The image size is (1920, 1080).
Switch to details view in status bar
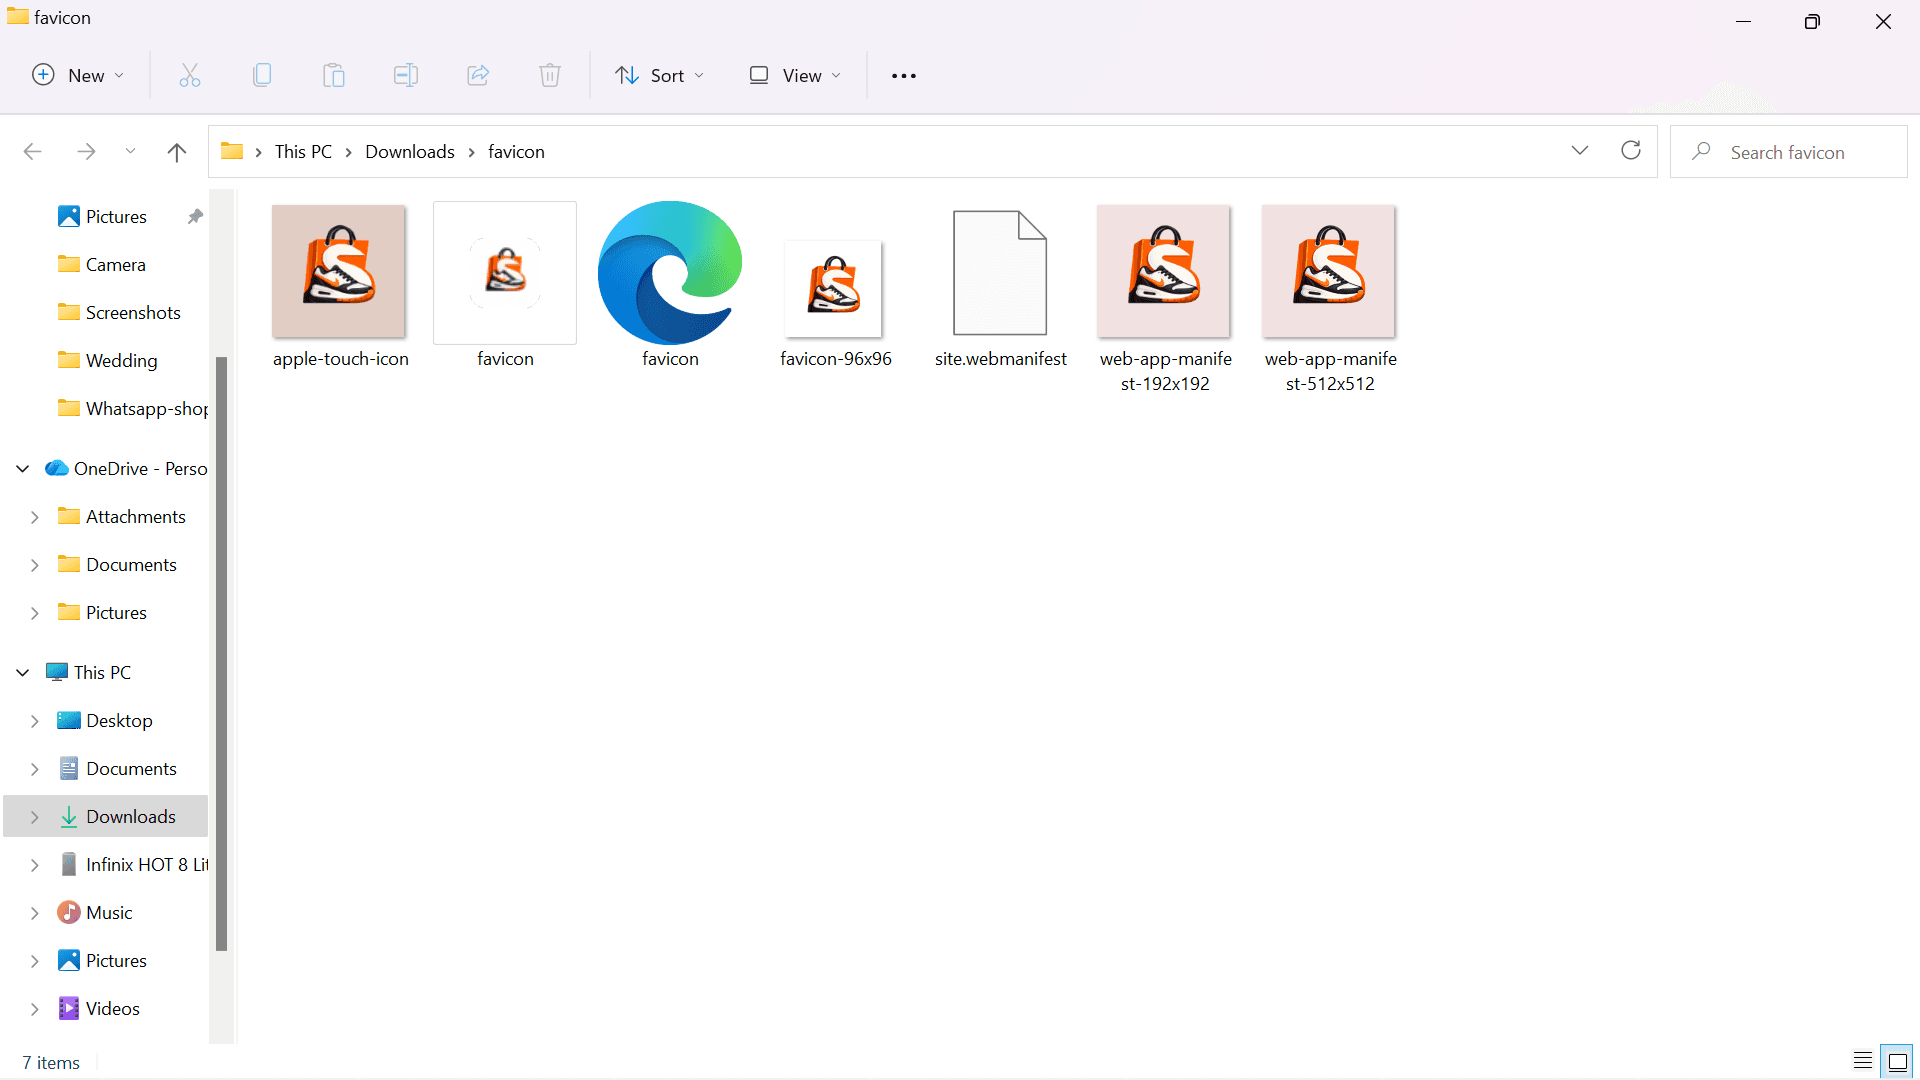[x=1863, y=1061]
